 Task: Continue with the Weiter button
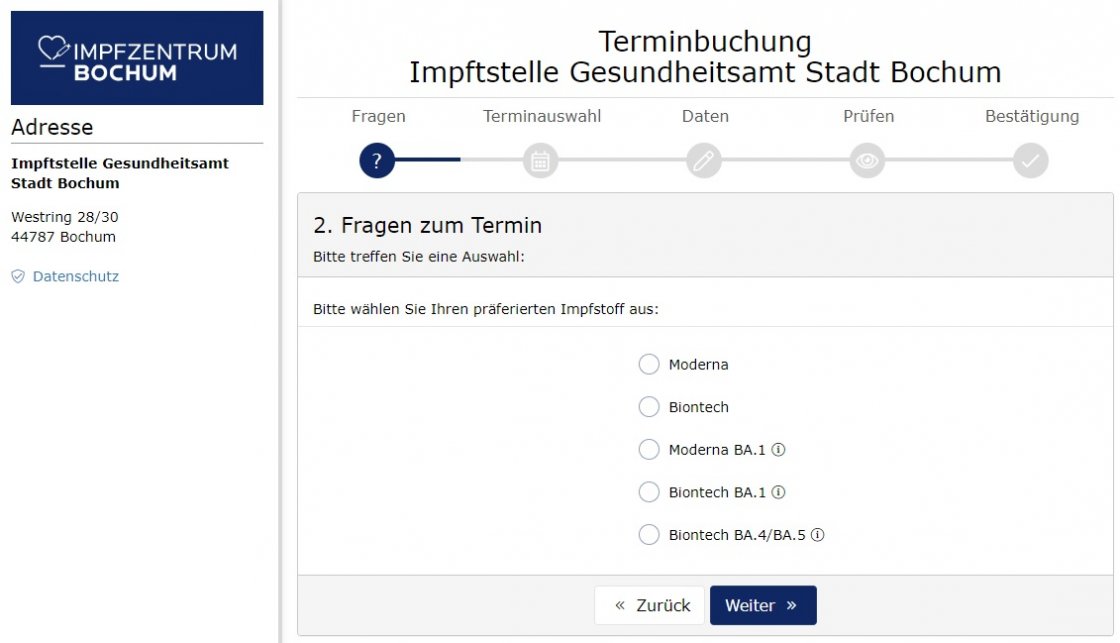tap(763, 606)
